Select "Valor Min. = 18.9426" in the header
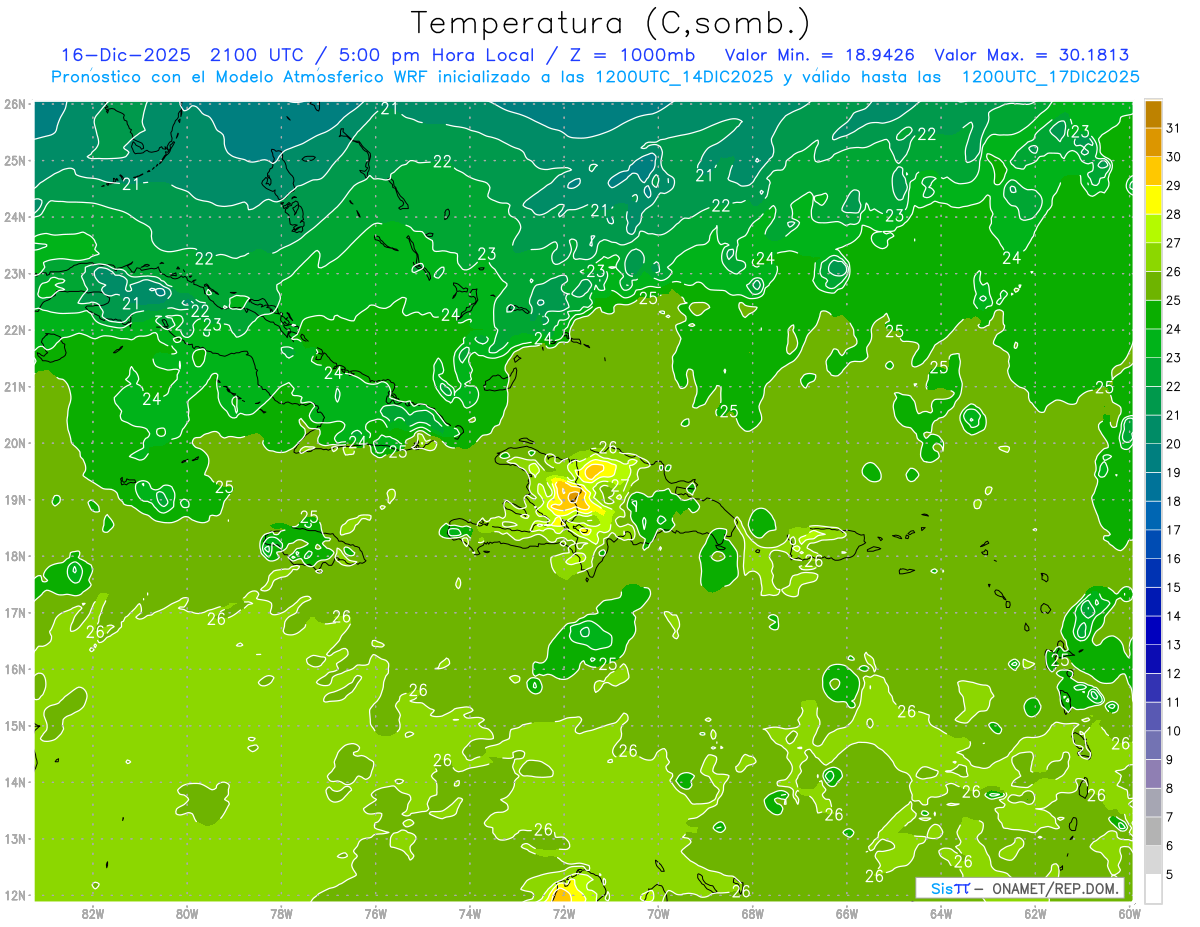The image size is (1200, 927). click(x=820, y=55)
